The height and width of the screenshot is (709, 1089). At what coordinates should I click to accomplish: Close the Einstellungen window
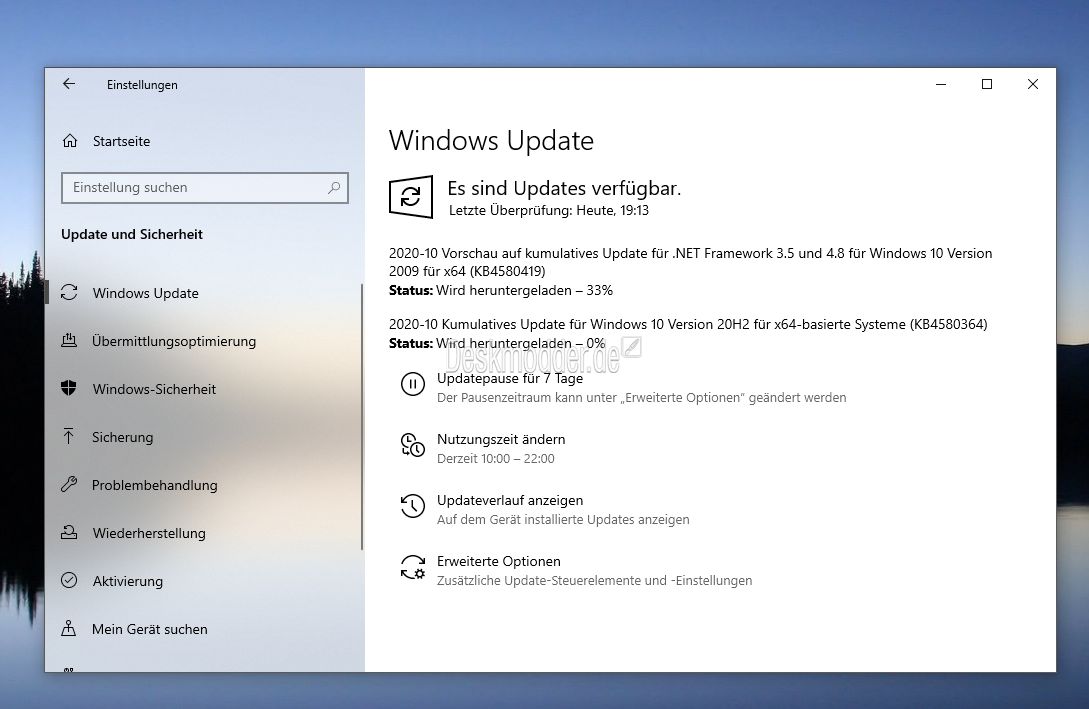(x=1033, y=84)
